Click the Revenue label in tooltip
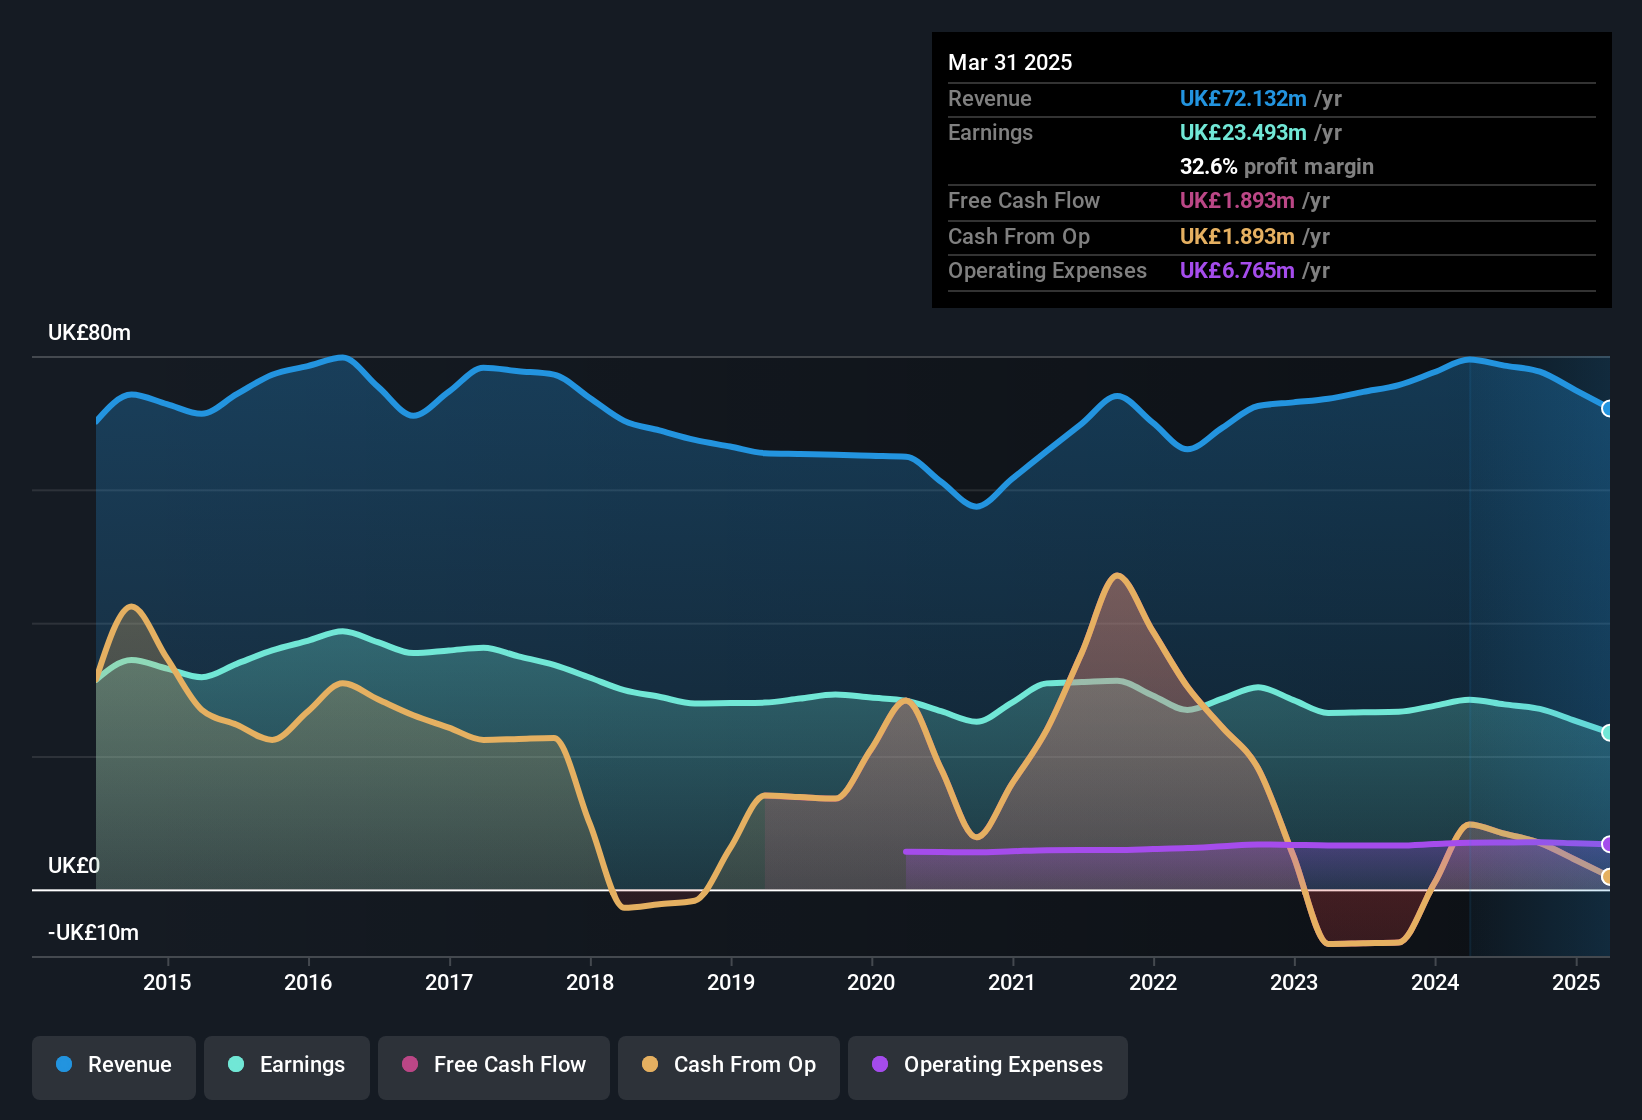Screen dimensions: 1642x1120 pos(990,98)
